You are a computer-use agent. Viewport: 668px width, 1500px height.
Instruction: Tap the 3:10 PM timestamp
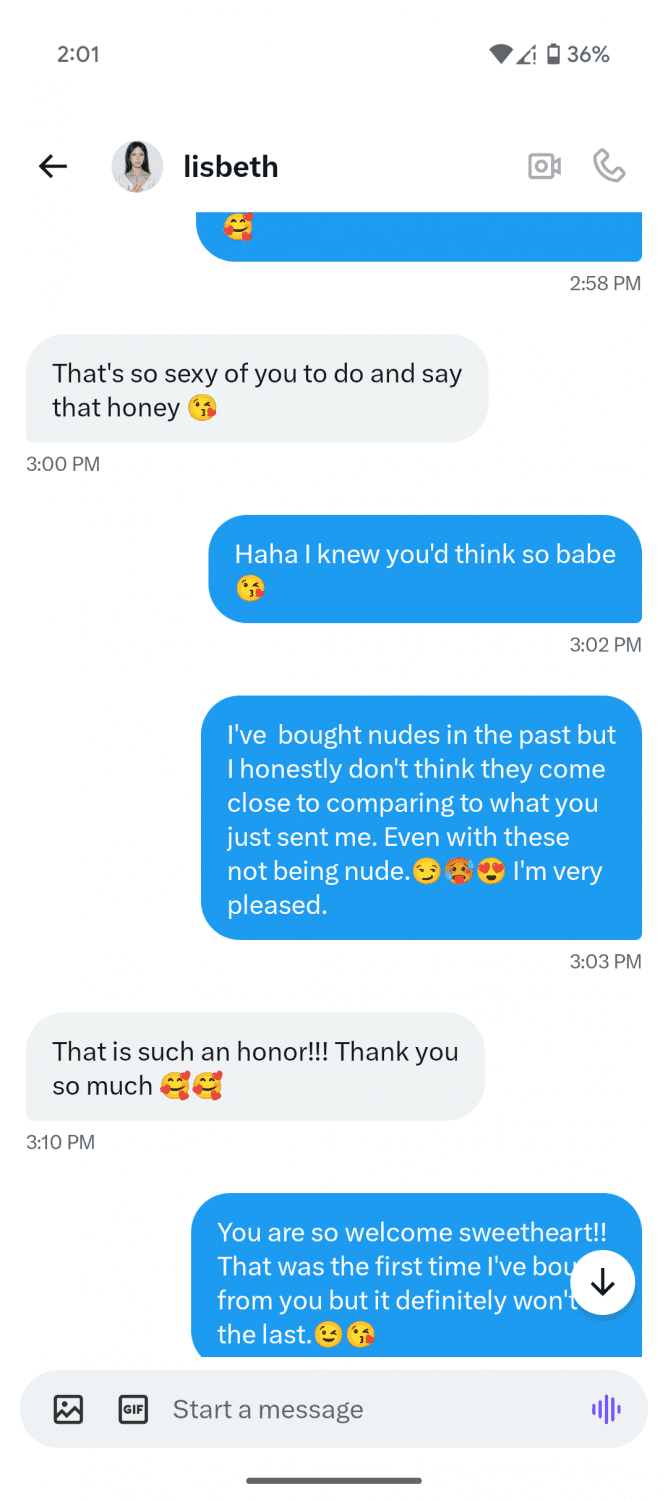tap(60, 1142)
